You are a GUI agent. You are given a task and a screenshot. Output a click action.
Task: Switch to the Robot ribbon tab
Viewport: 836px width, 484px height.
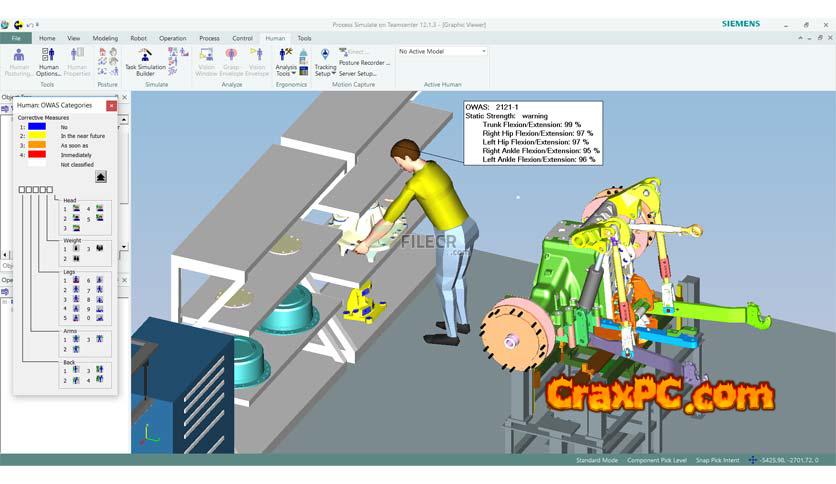point(138,38)
